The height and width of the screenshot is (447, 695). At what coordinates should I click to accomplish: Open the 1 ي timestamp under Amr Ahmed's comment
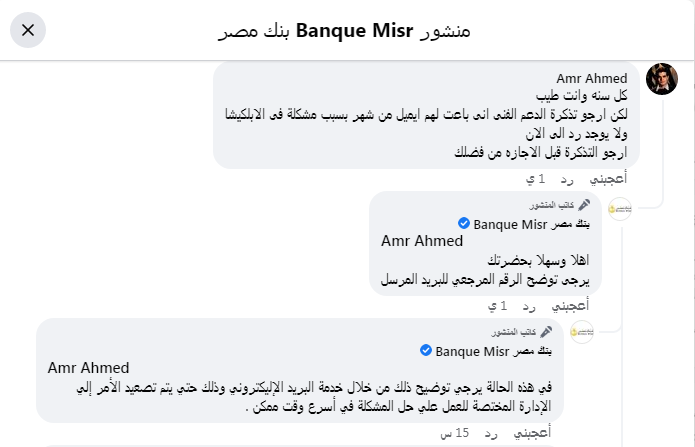click(x=537, y=179)
